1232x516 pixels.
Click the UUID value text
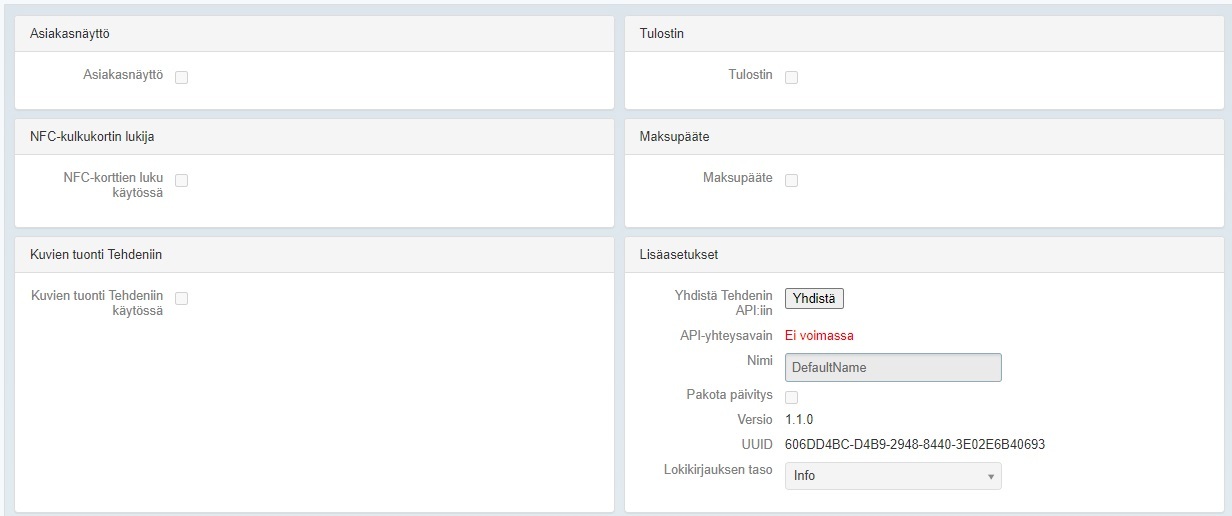[x=914, y=444]
